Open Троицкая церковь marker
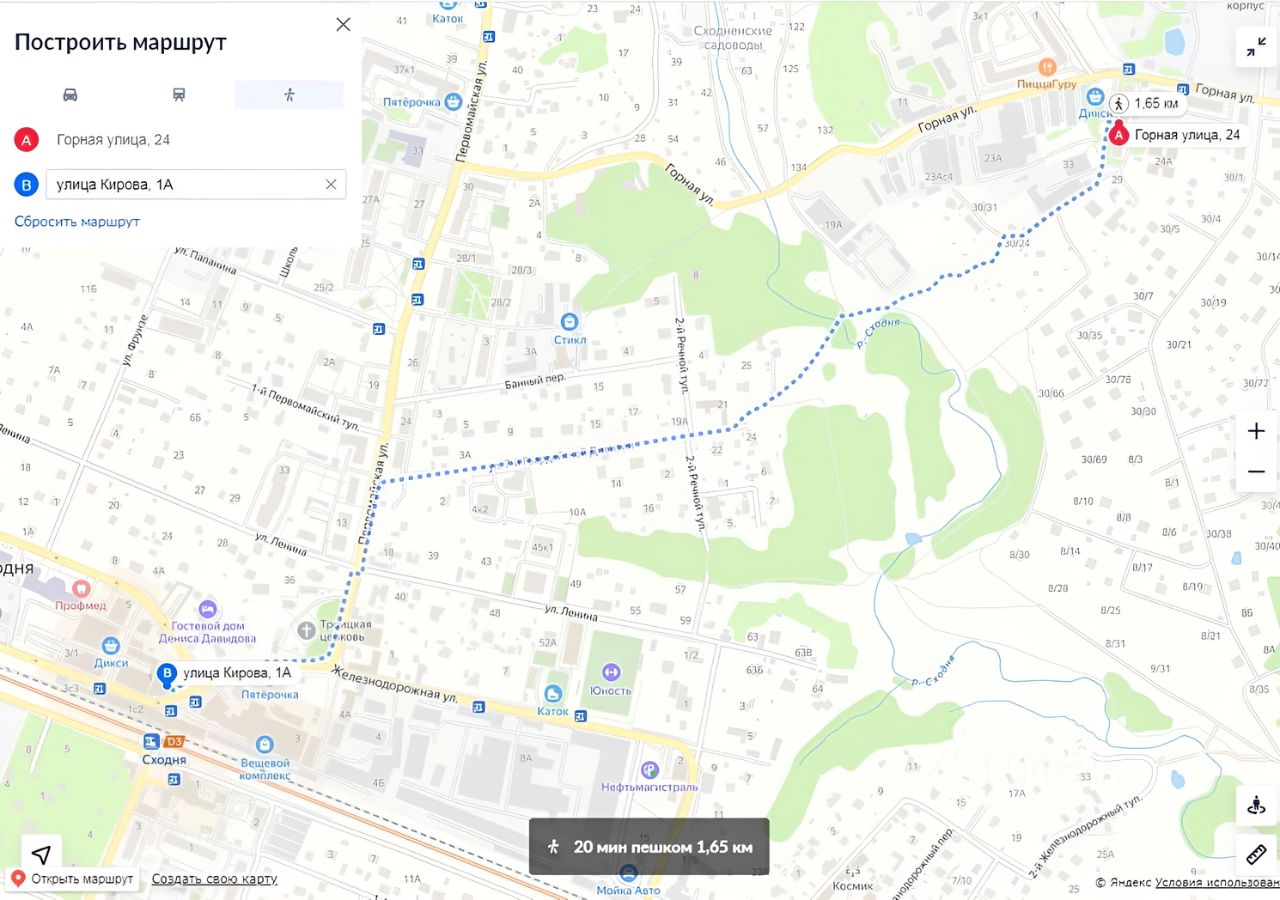1280x900 pixels. coord(308,629)
